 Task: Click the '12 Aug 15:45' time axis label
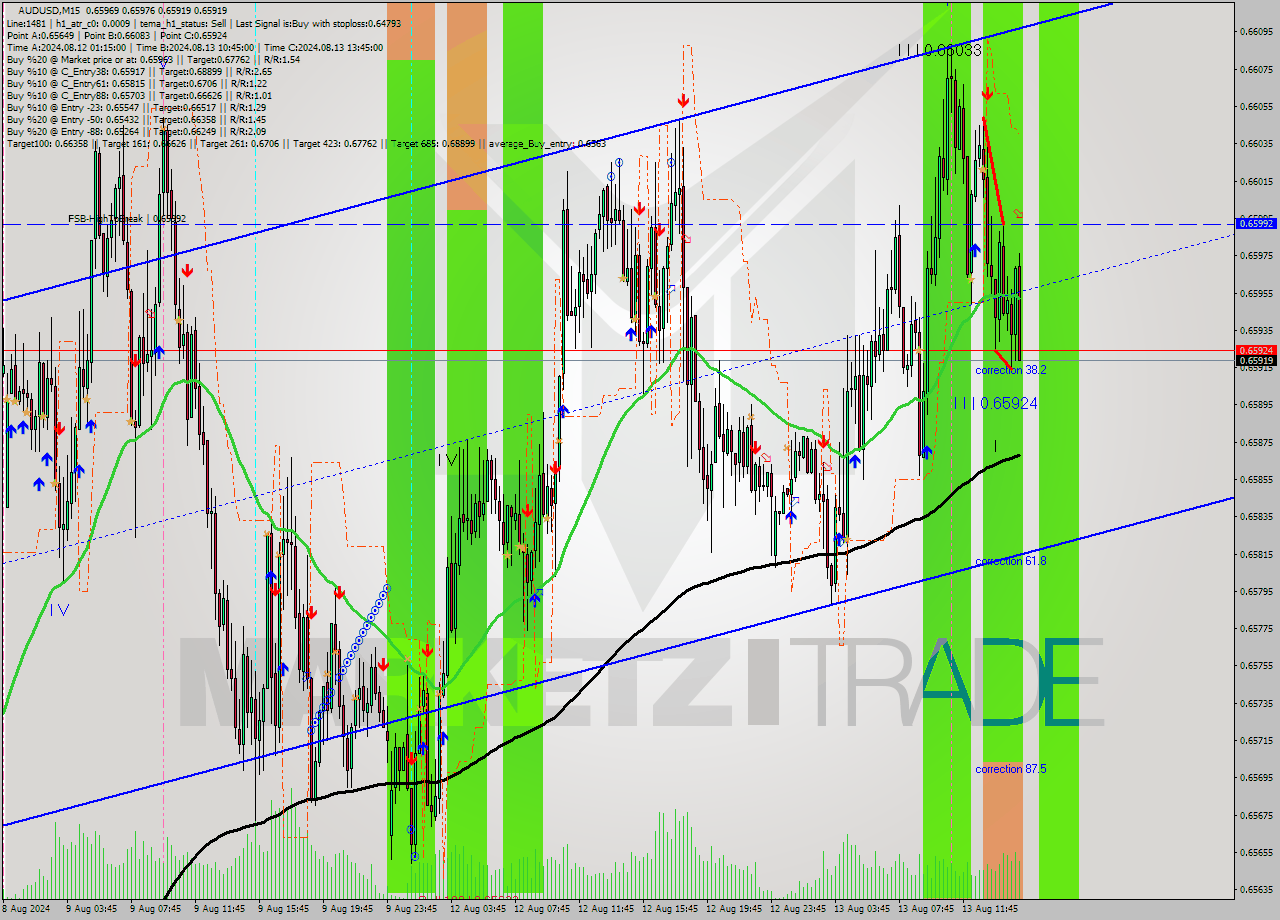[x=671, y=909]
